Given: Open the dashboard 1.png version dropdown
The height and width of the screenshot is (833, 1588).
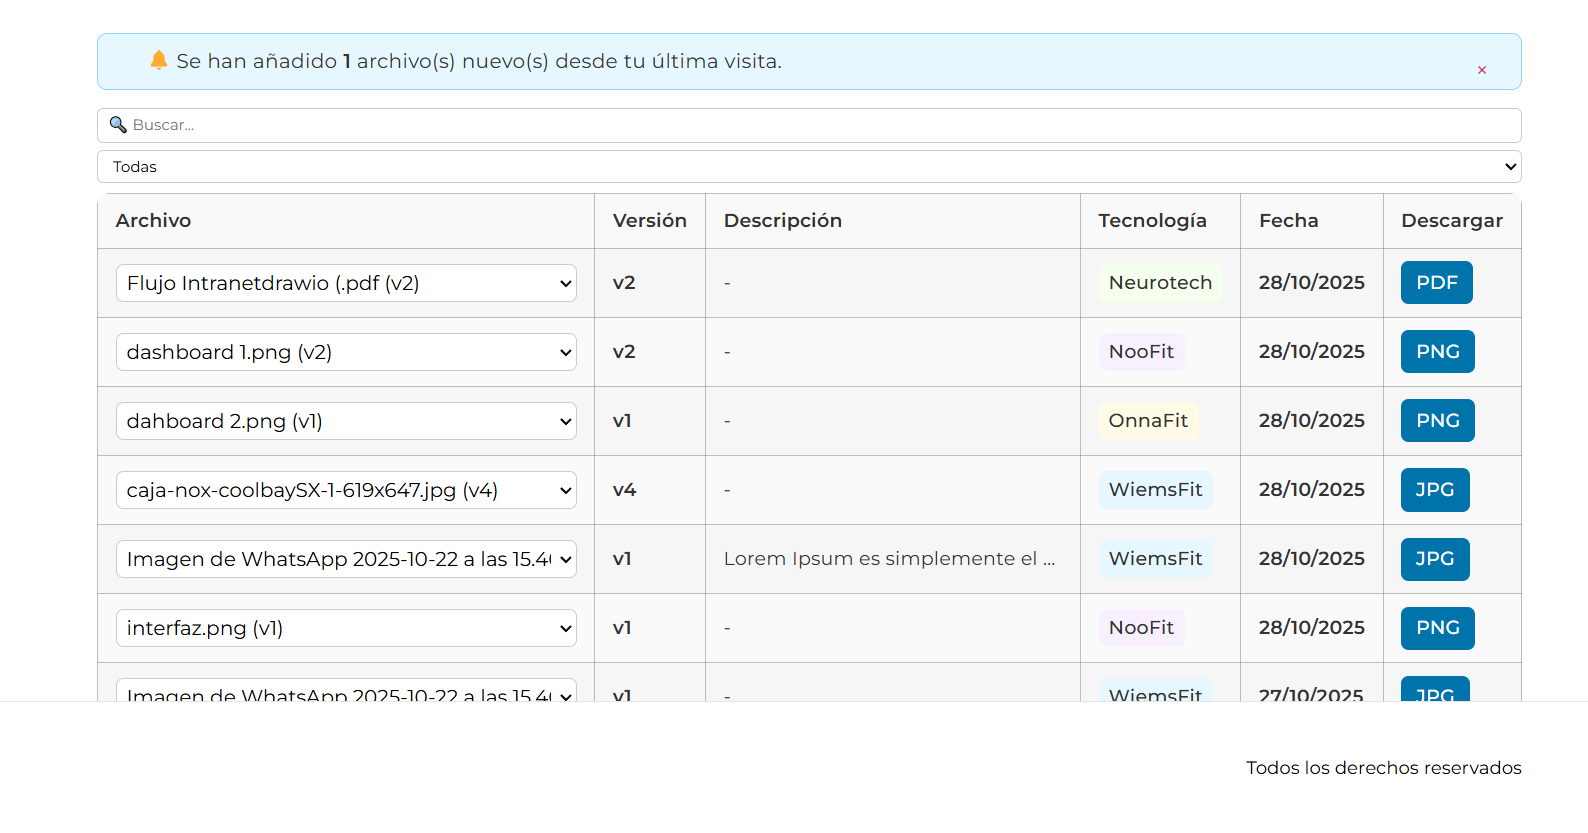Looking at the screenshot, I should click(346, 352).
